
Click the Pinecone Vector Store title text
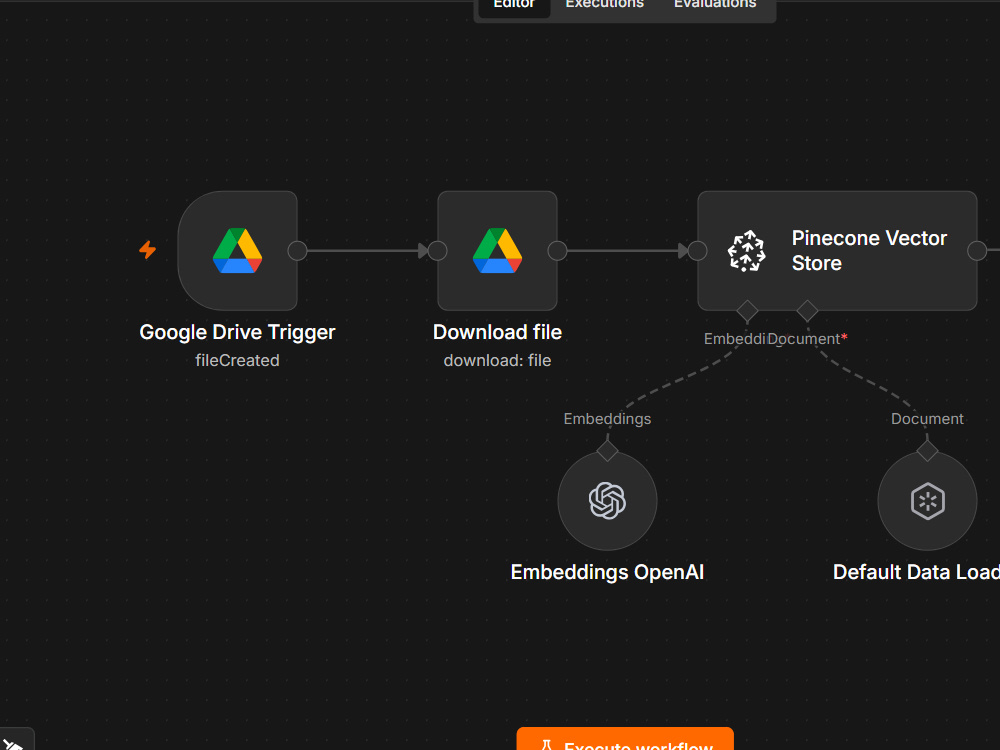click(x=869, y=251)
